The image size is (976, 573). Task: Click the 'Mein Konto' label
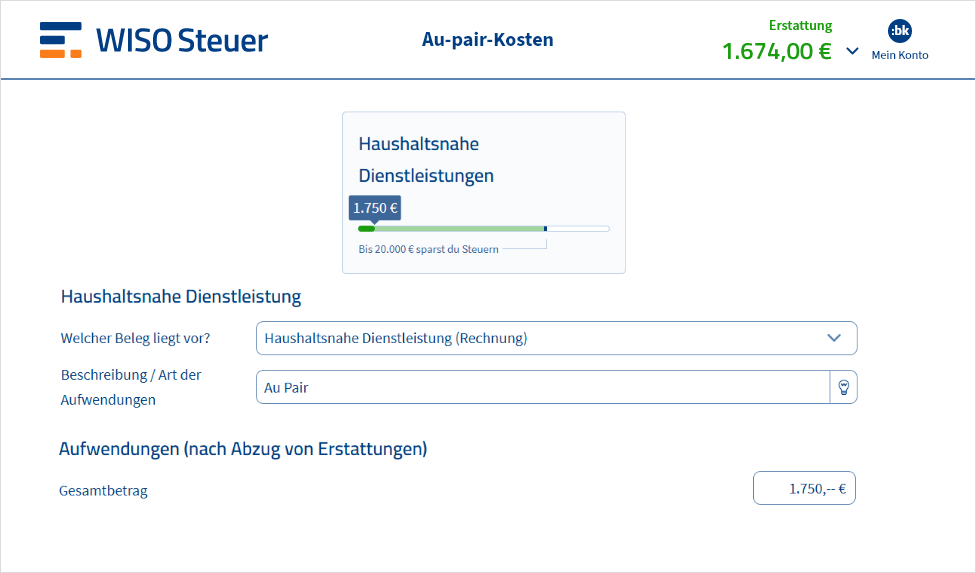point(899,55)
